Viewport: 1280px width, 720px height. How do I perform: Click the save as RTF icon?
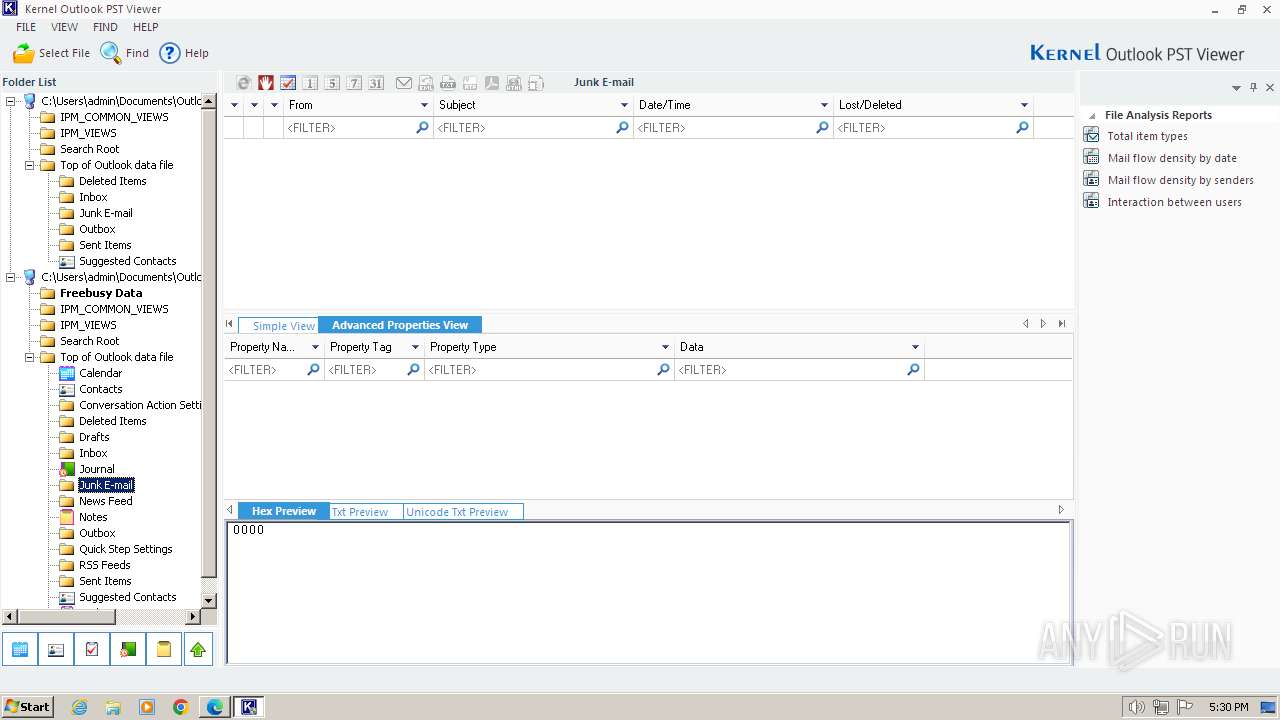470,83
